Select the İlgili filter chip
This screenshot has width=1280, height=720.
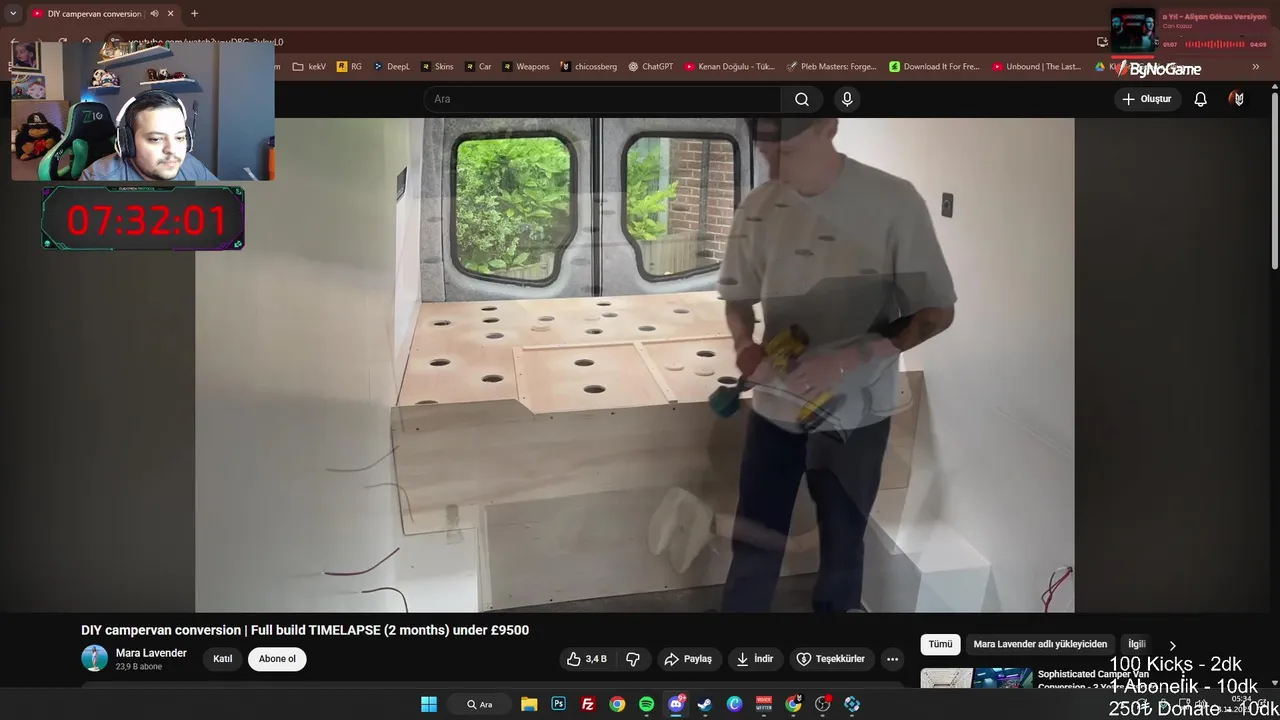pyautogui.click(x=1136, y=644)
